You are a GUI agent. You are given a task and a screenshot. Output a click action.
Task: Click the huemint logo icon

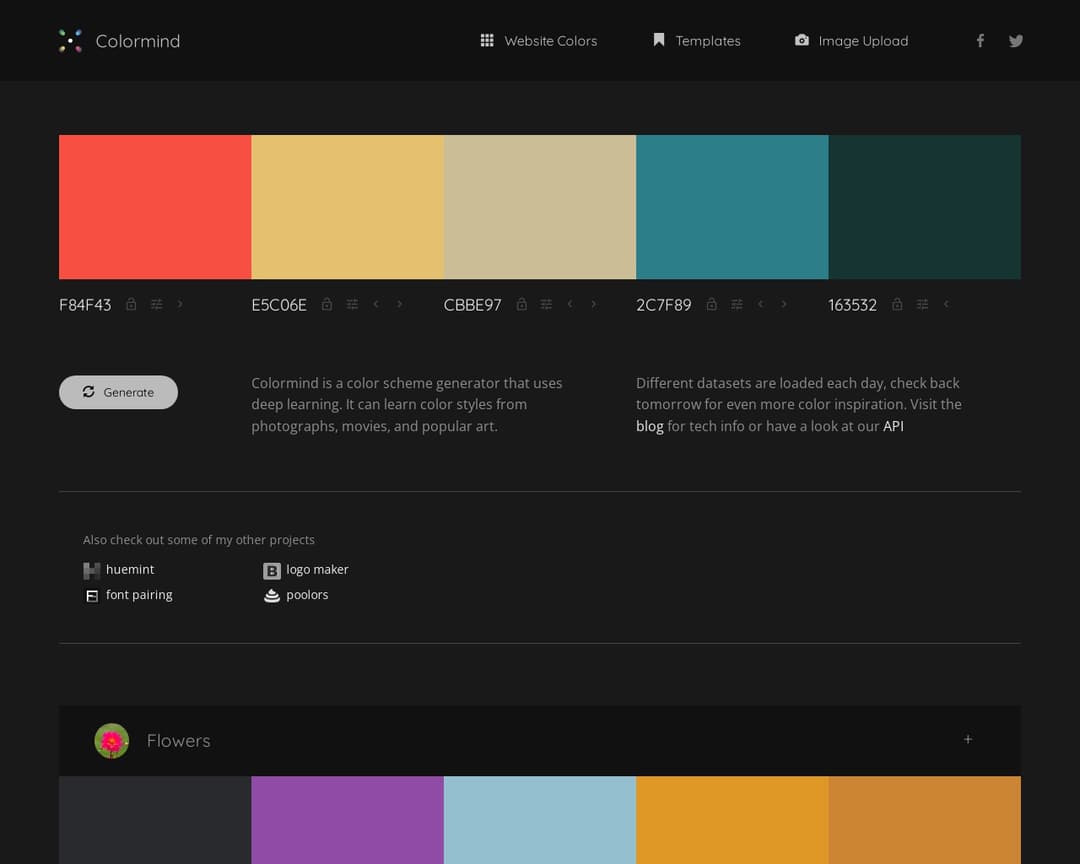point(92,570)
